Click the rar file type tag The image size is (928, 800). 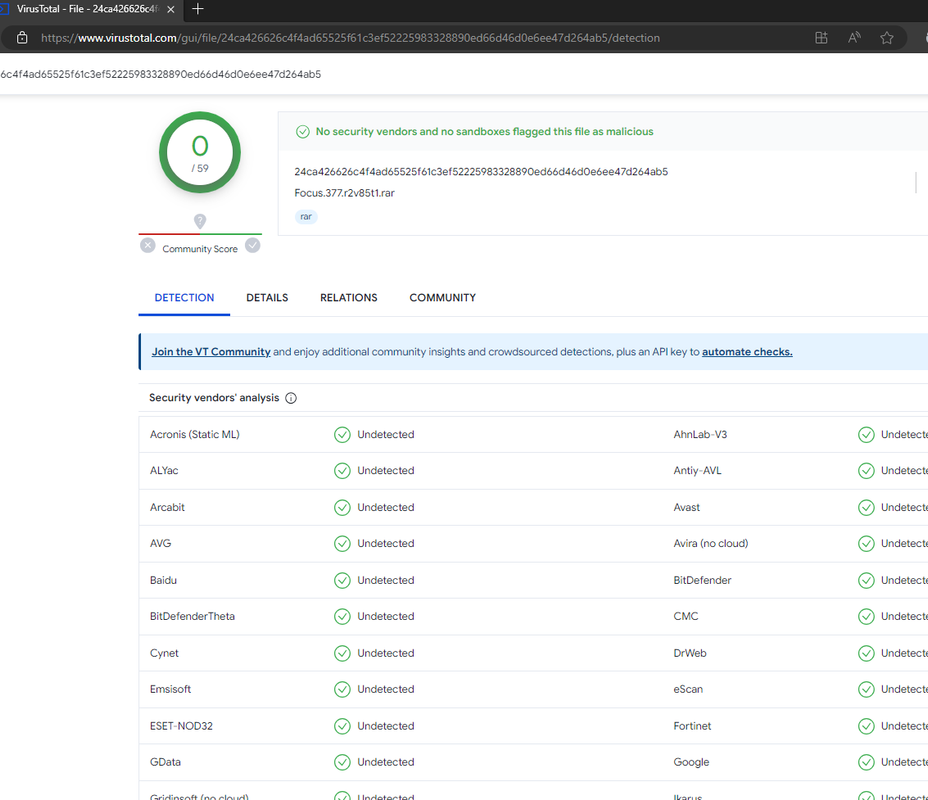(x=306, y=217)
